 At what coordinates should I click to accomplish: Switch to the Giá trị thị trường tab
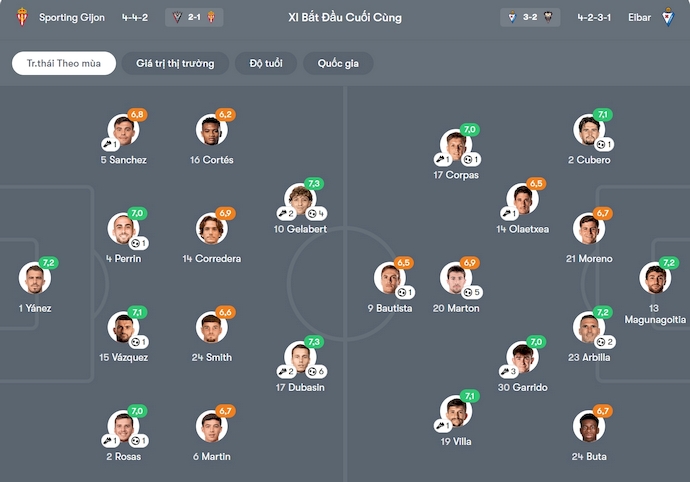[175, 63]
